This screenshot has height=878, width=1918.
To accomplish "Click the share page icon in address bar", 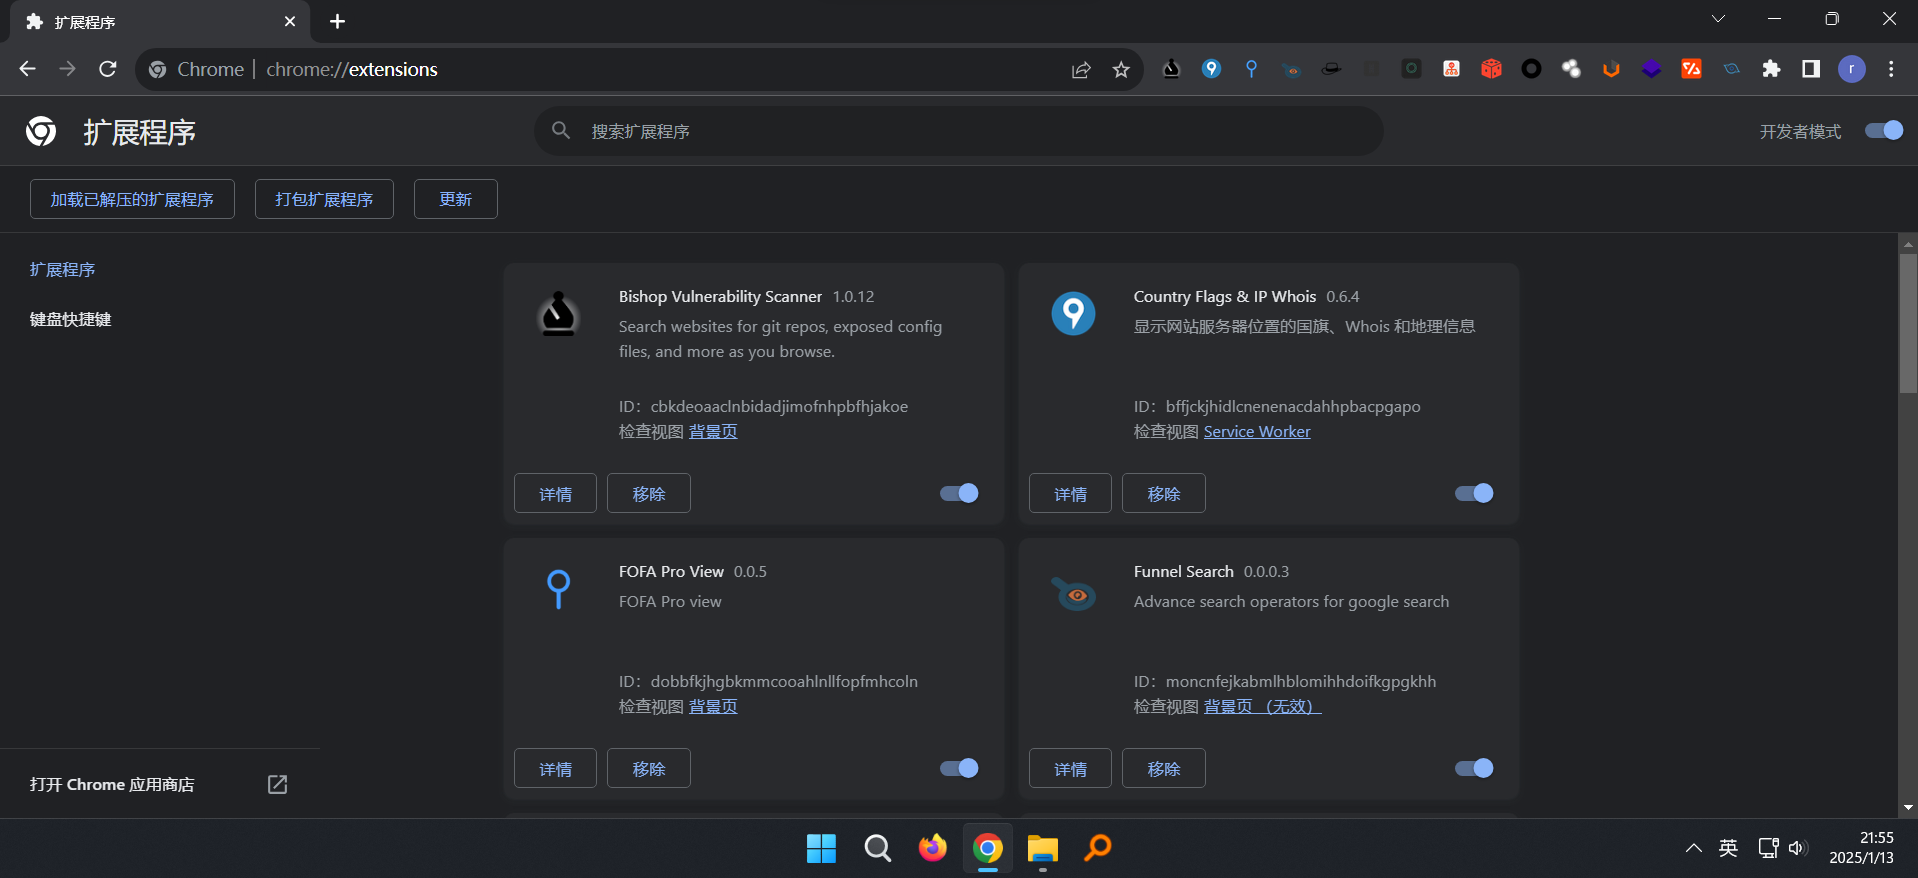I will coord(1081,69).
